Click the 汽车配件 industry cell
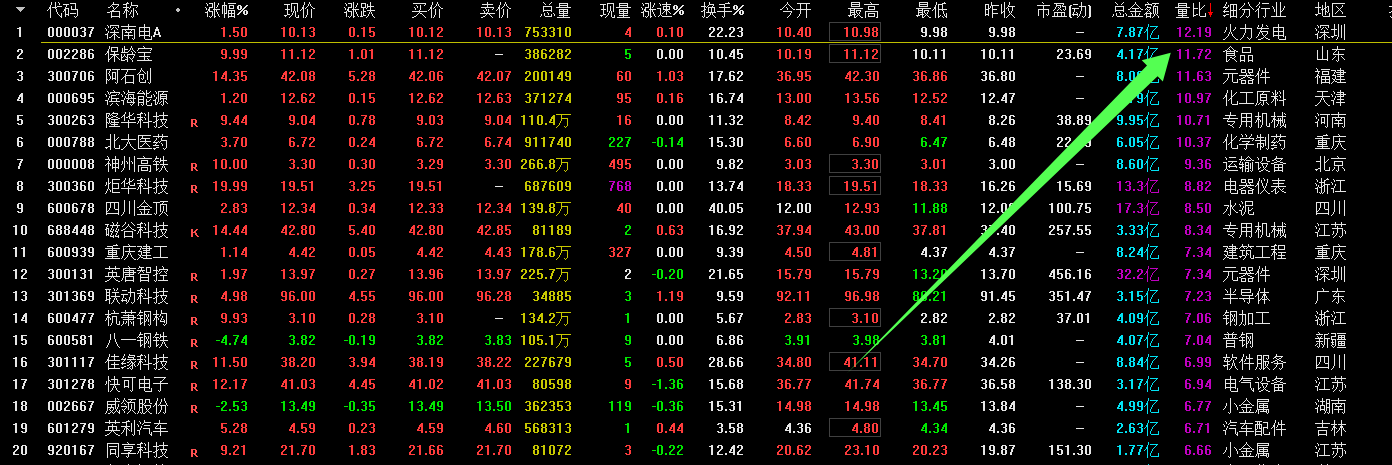The width and height of the screenshot is (1392, 465). point(1255,428)
